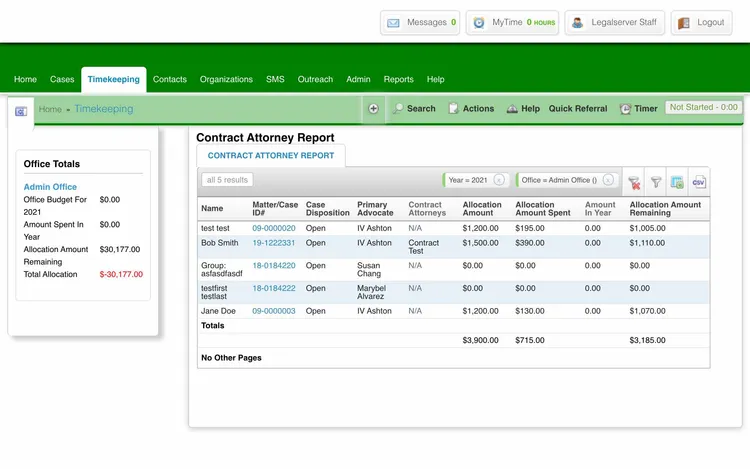Click the save report view icon
The image size is (750, 469).
677,181
